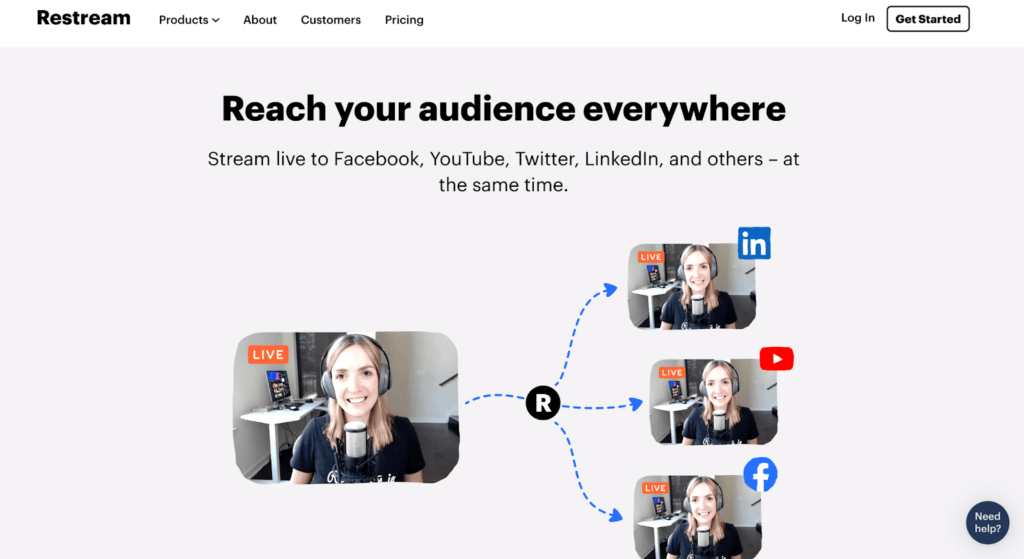Viewport: 1024px width, 559px height.
Task: Click the black Restream R icon
Action: click(543, 403)
